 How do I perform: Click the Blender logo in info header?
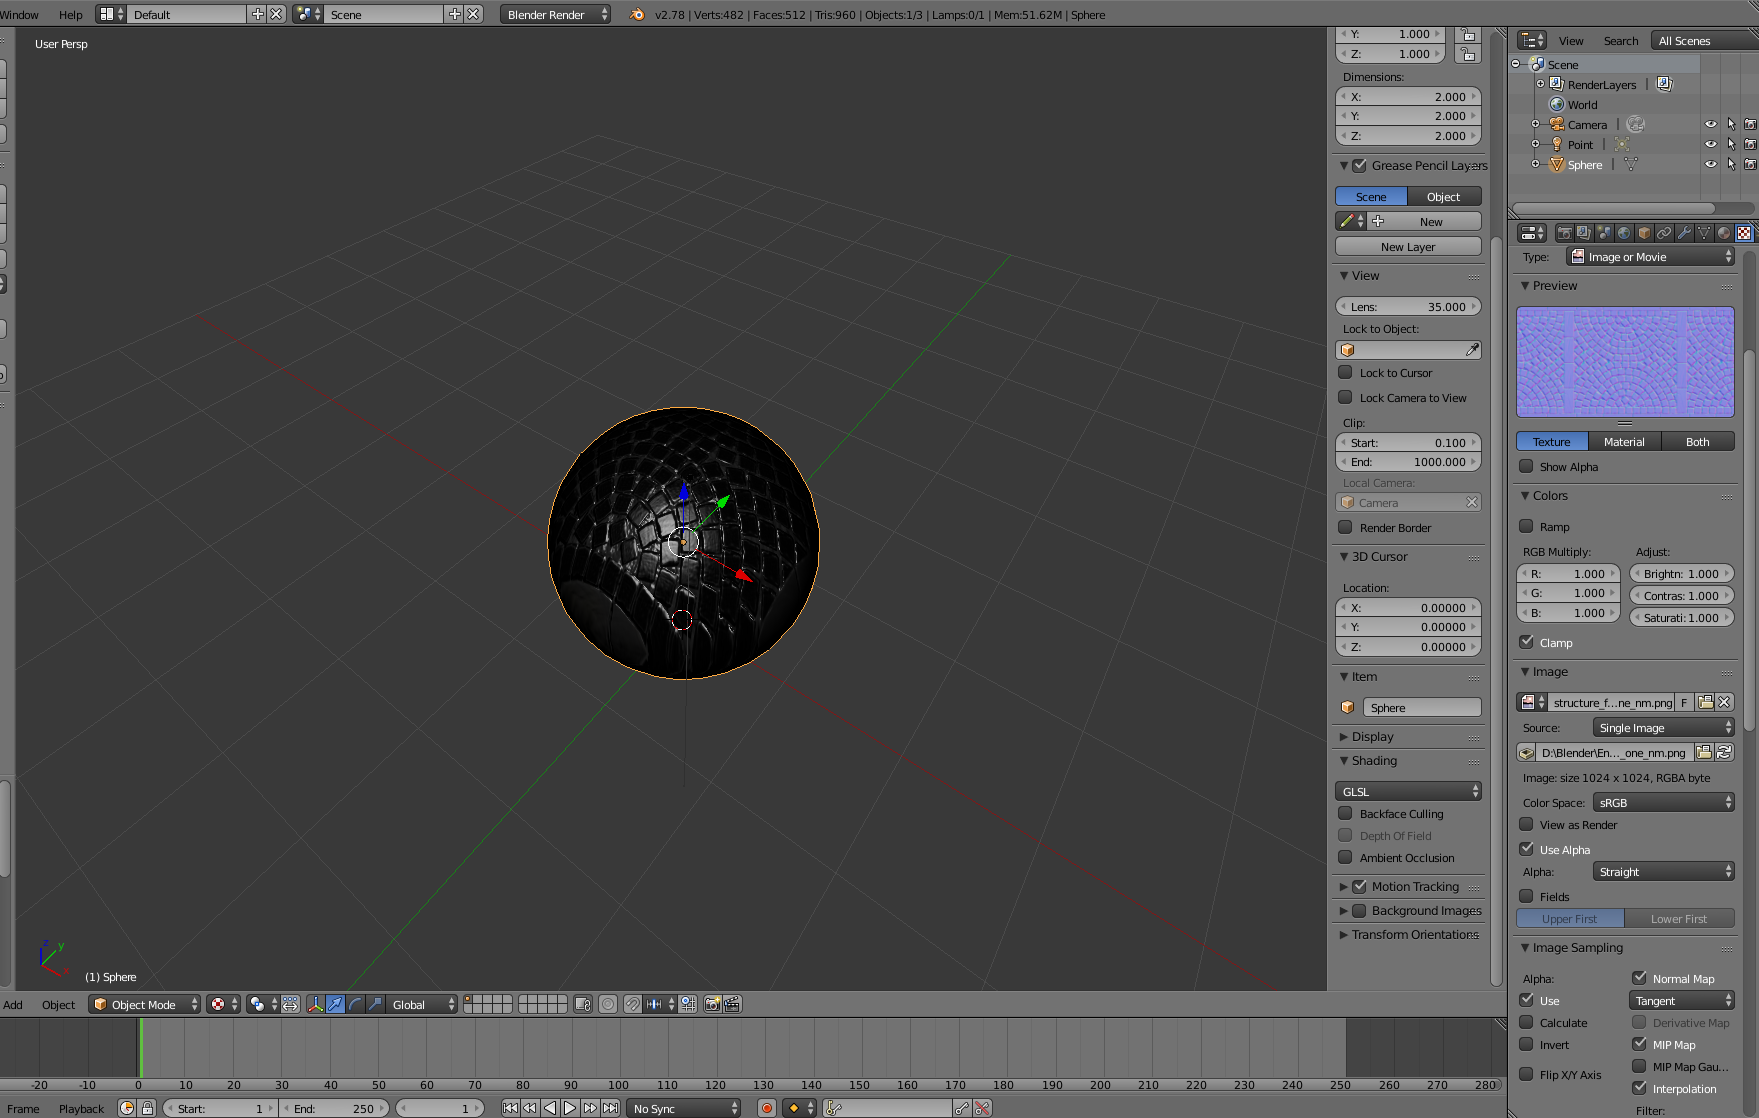(x=637, y=14)
